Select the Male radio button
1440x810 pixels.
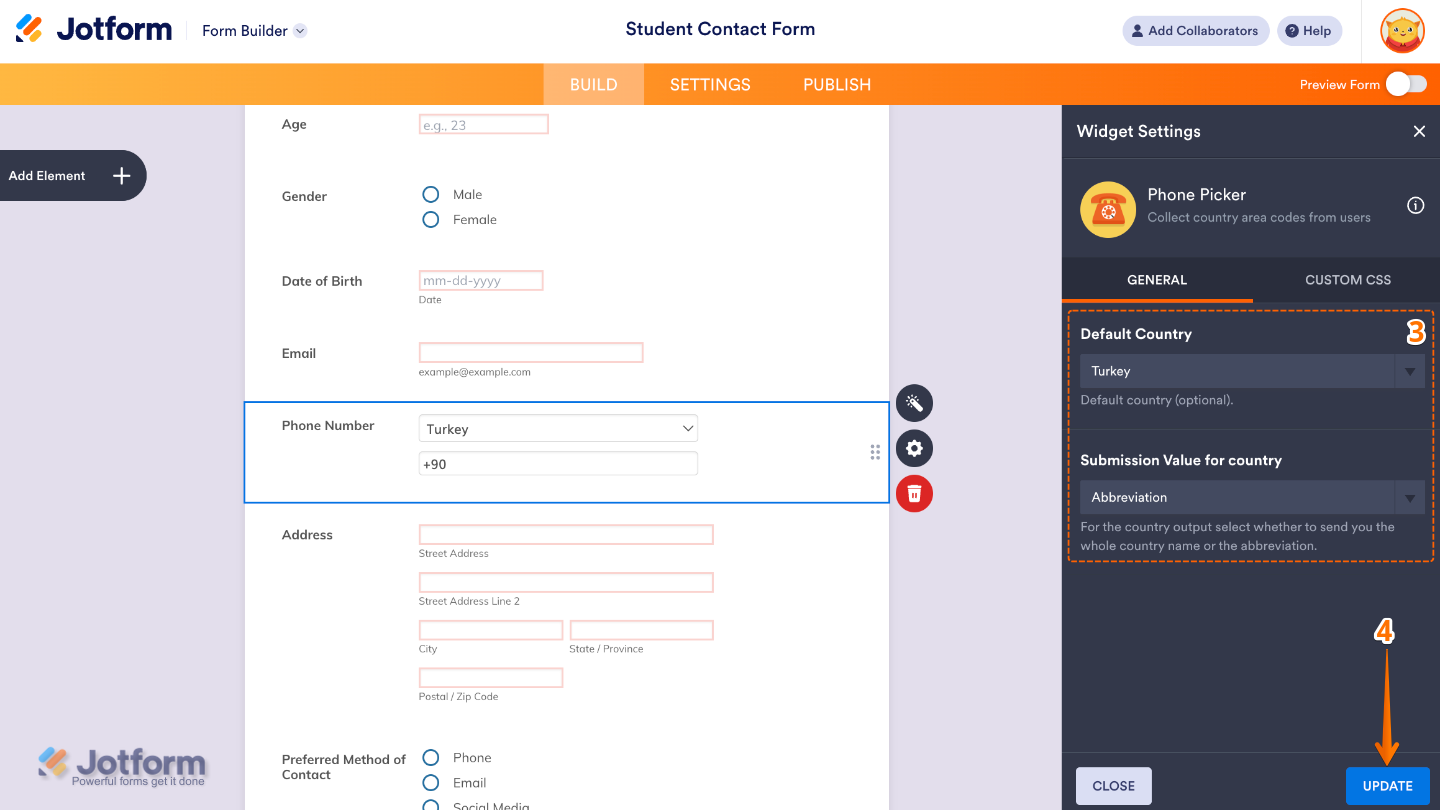pyautogui.click(x=430, y=194)
